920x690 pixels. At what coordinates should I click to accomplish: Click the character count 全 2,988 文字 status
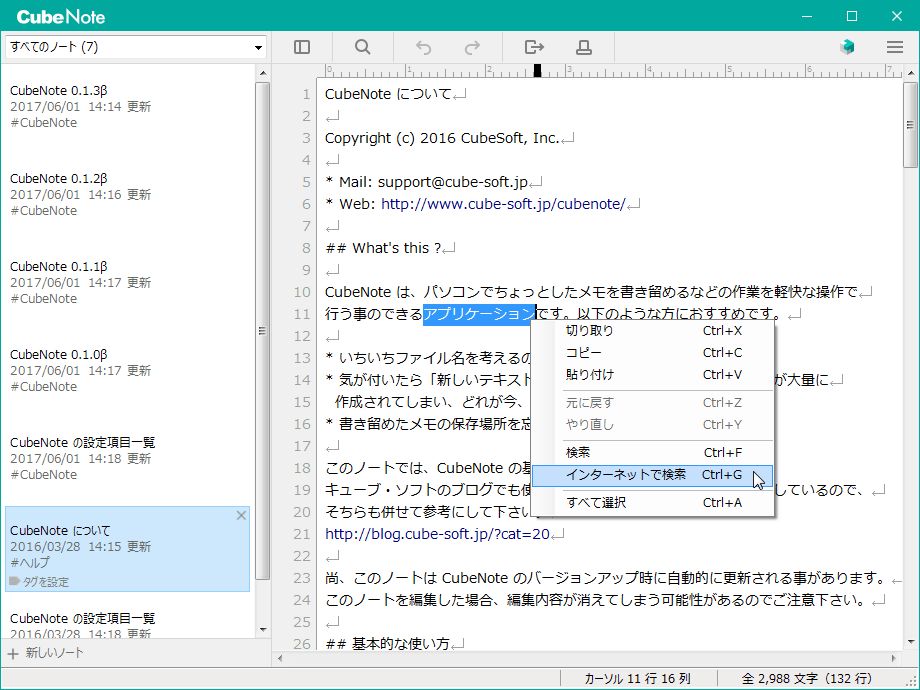click(807, 679)
